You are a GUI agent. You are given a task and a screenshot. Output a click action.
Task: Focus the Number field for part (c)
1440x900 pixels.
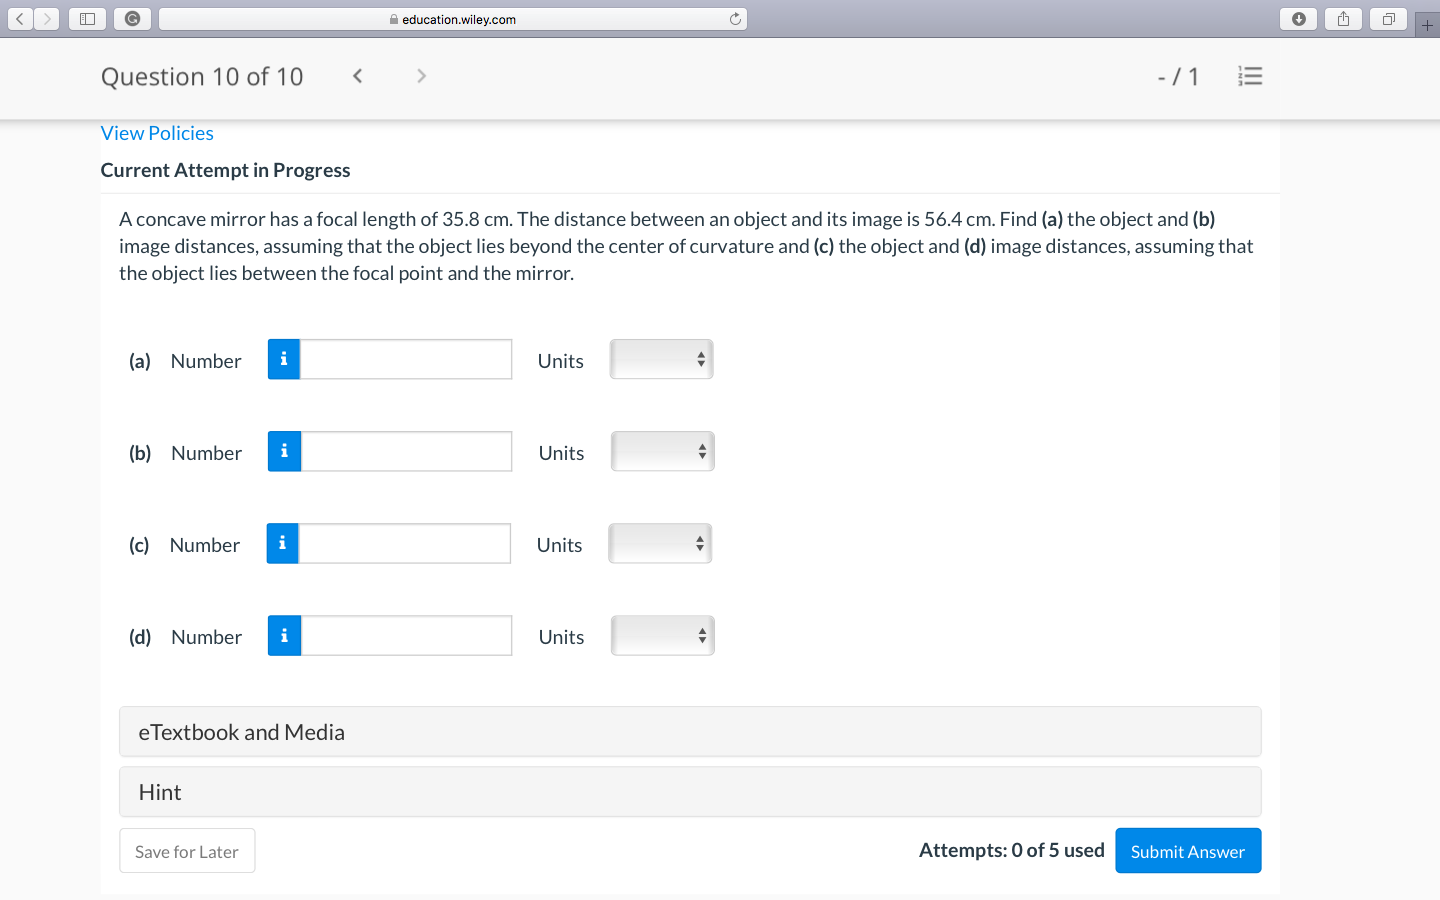[404, 543]
